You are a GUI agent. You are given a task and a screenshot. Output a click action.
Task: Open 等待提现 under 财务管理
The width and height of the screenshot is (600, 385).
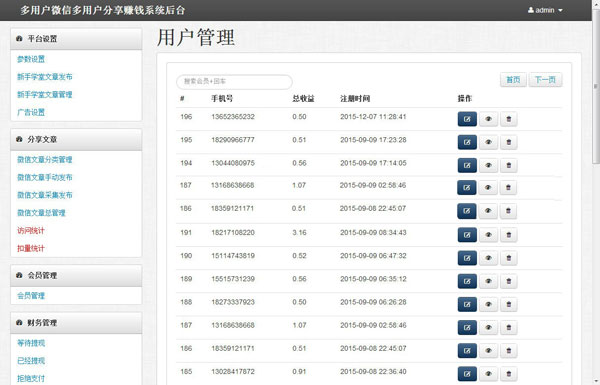coord(31,343)
